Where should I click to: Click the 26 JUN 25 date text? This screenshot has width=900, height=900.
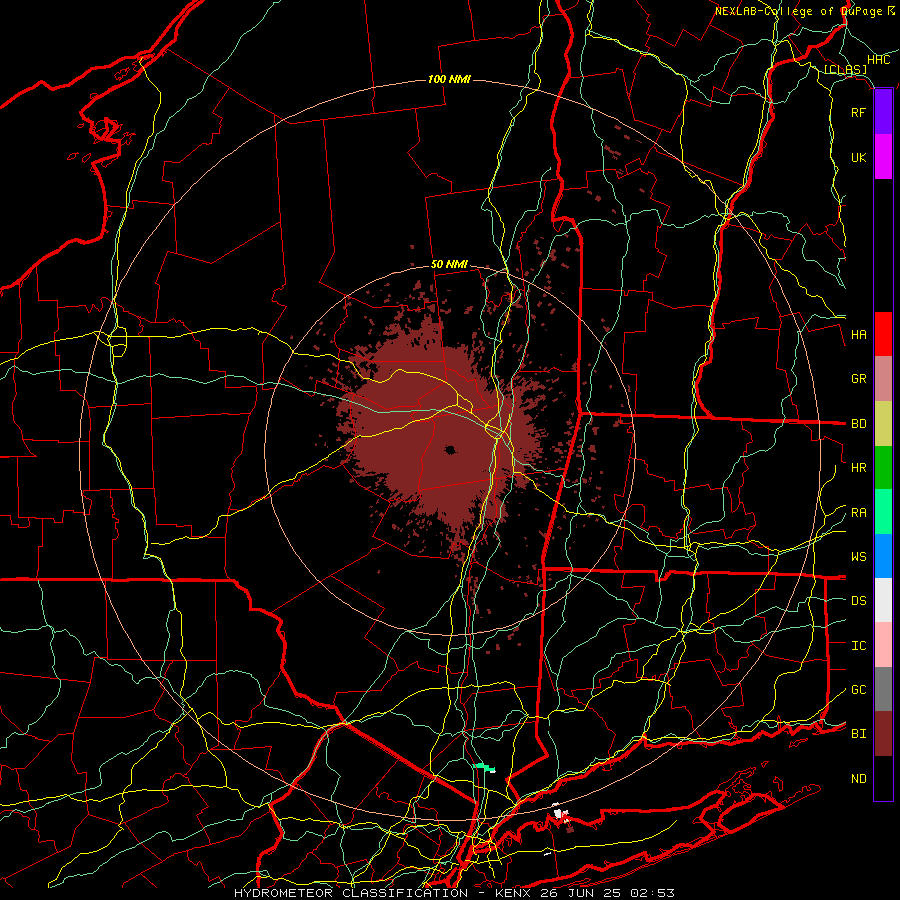(581, 893)
